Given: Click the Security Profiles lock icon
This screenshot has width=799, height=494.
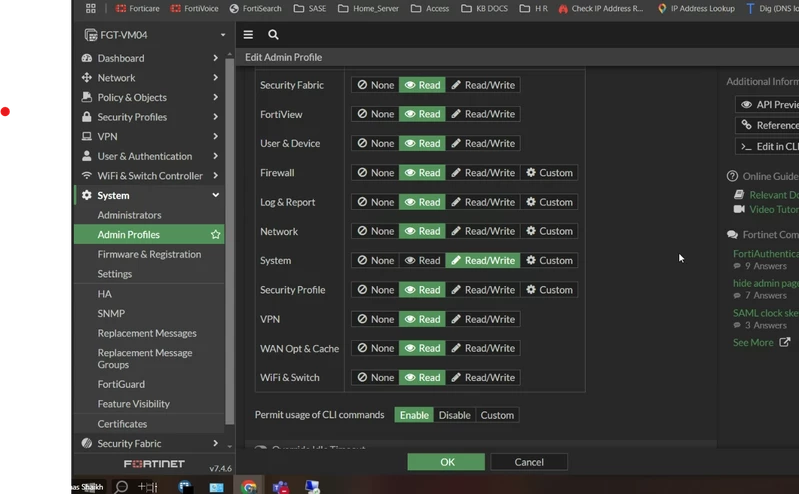Looking at the screenshot, I should 87,117.
